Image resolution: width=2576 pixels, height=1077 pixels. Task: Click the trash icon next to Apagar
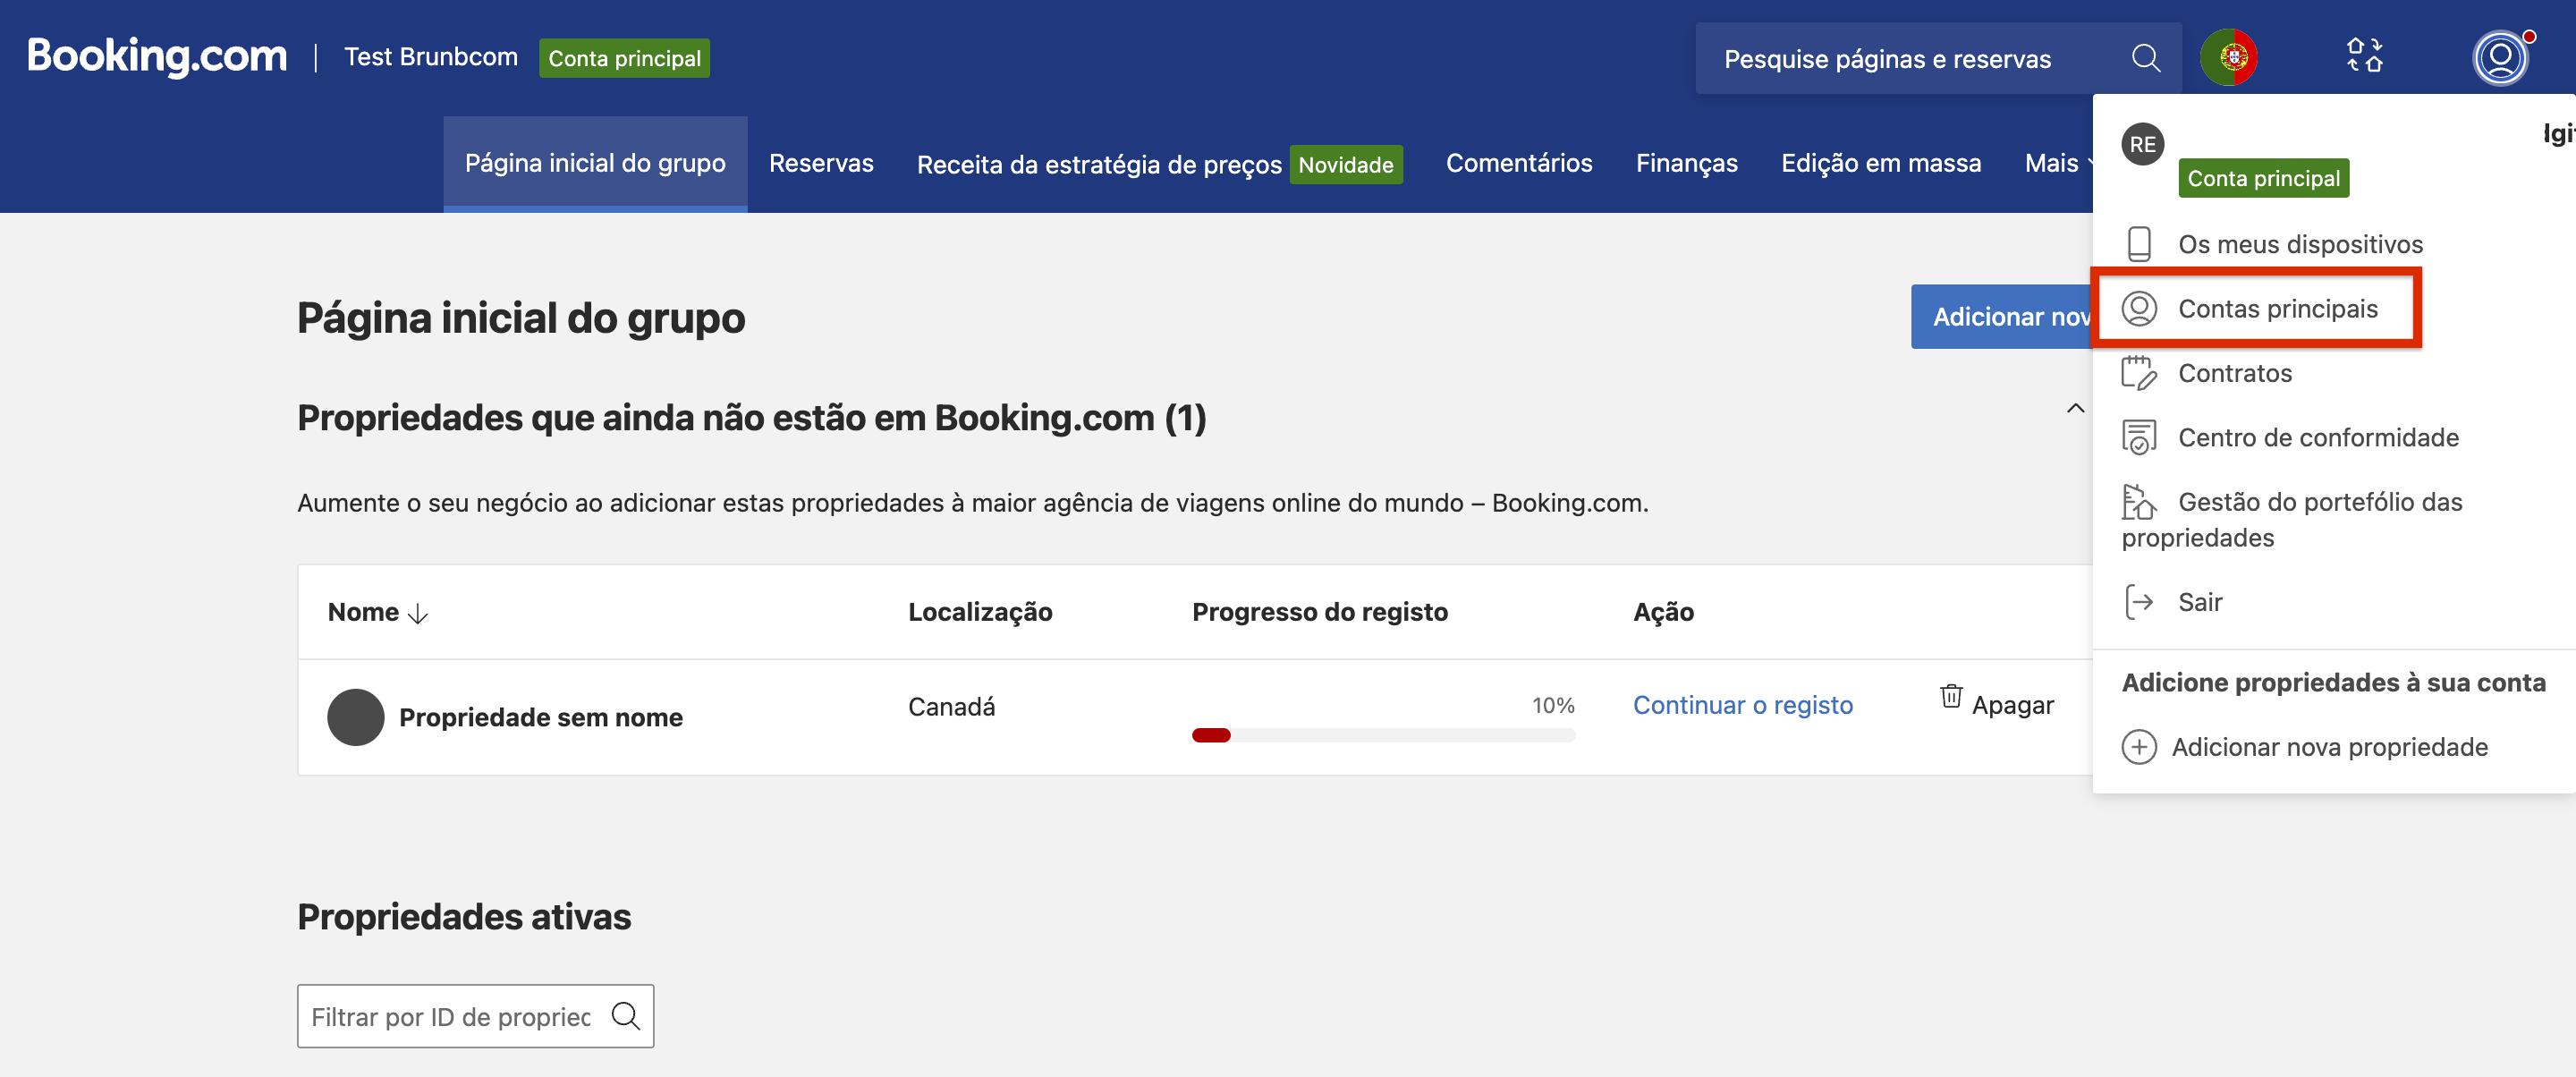point(1950,696)
